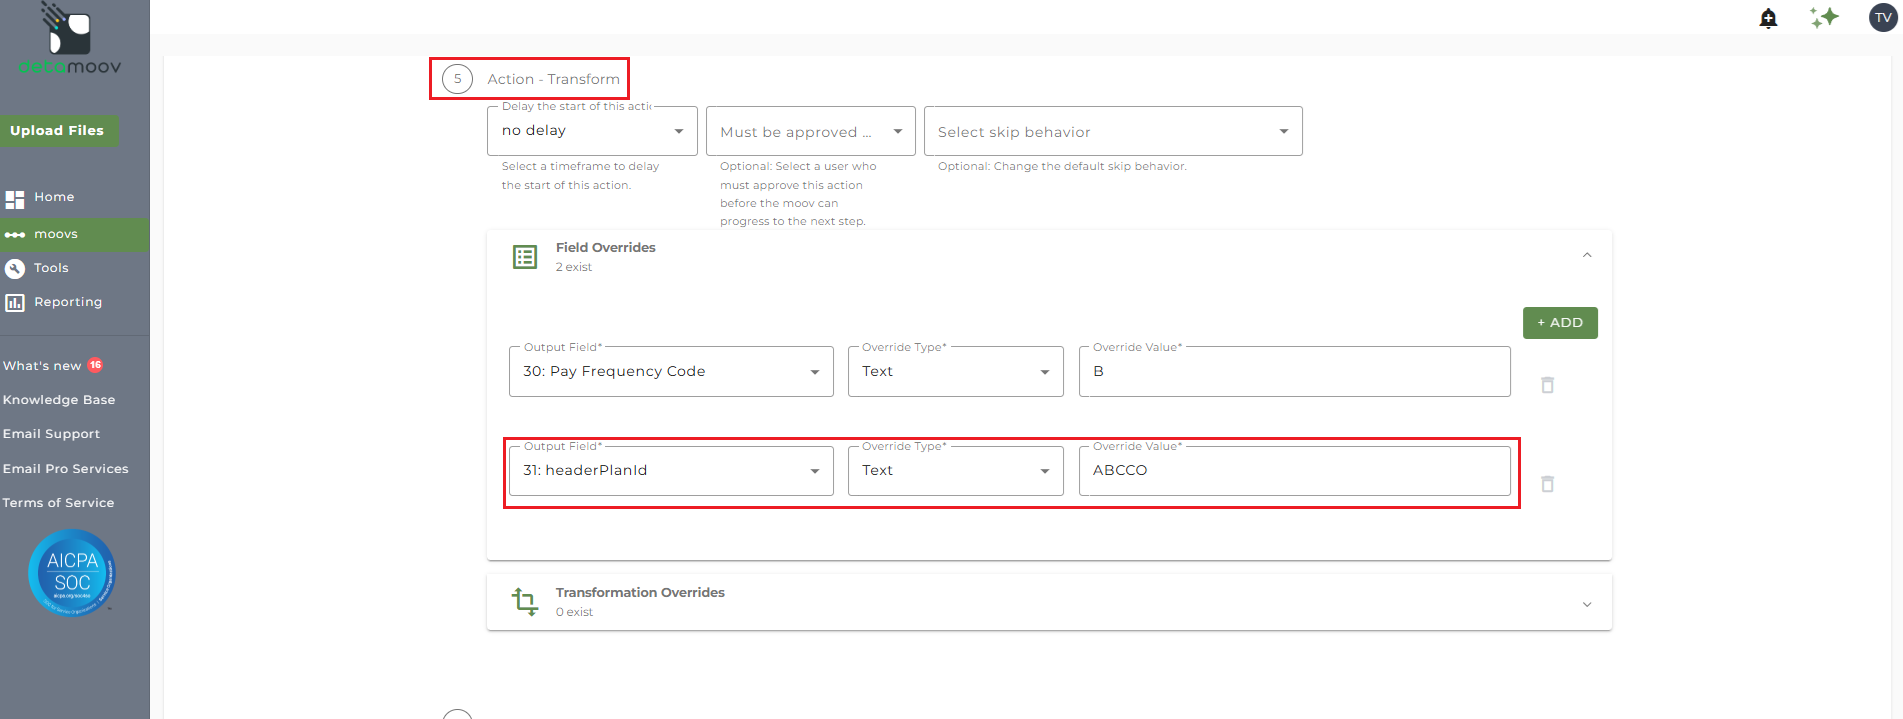Click the AICPA SOC badge

click(72, 573)
